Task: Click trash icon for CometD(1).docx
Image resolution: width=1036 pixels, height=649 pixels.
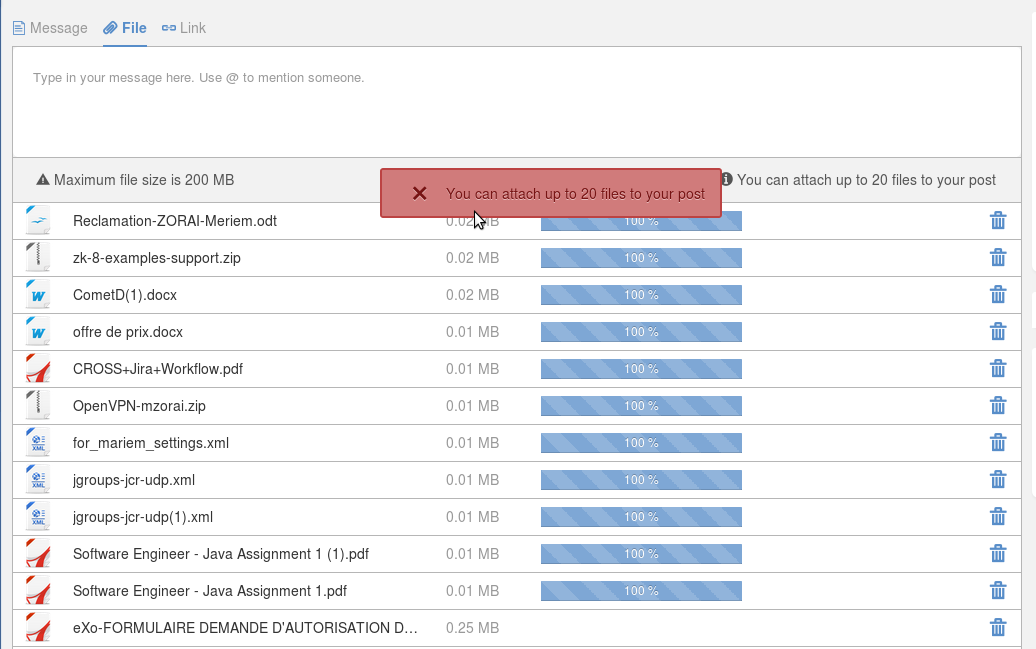Action: click(998, 295)
